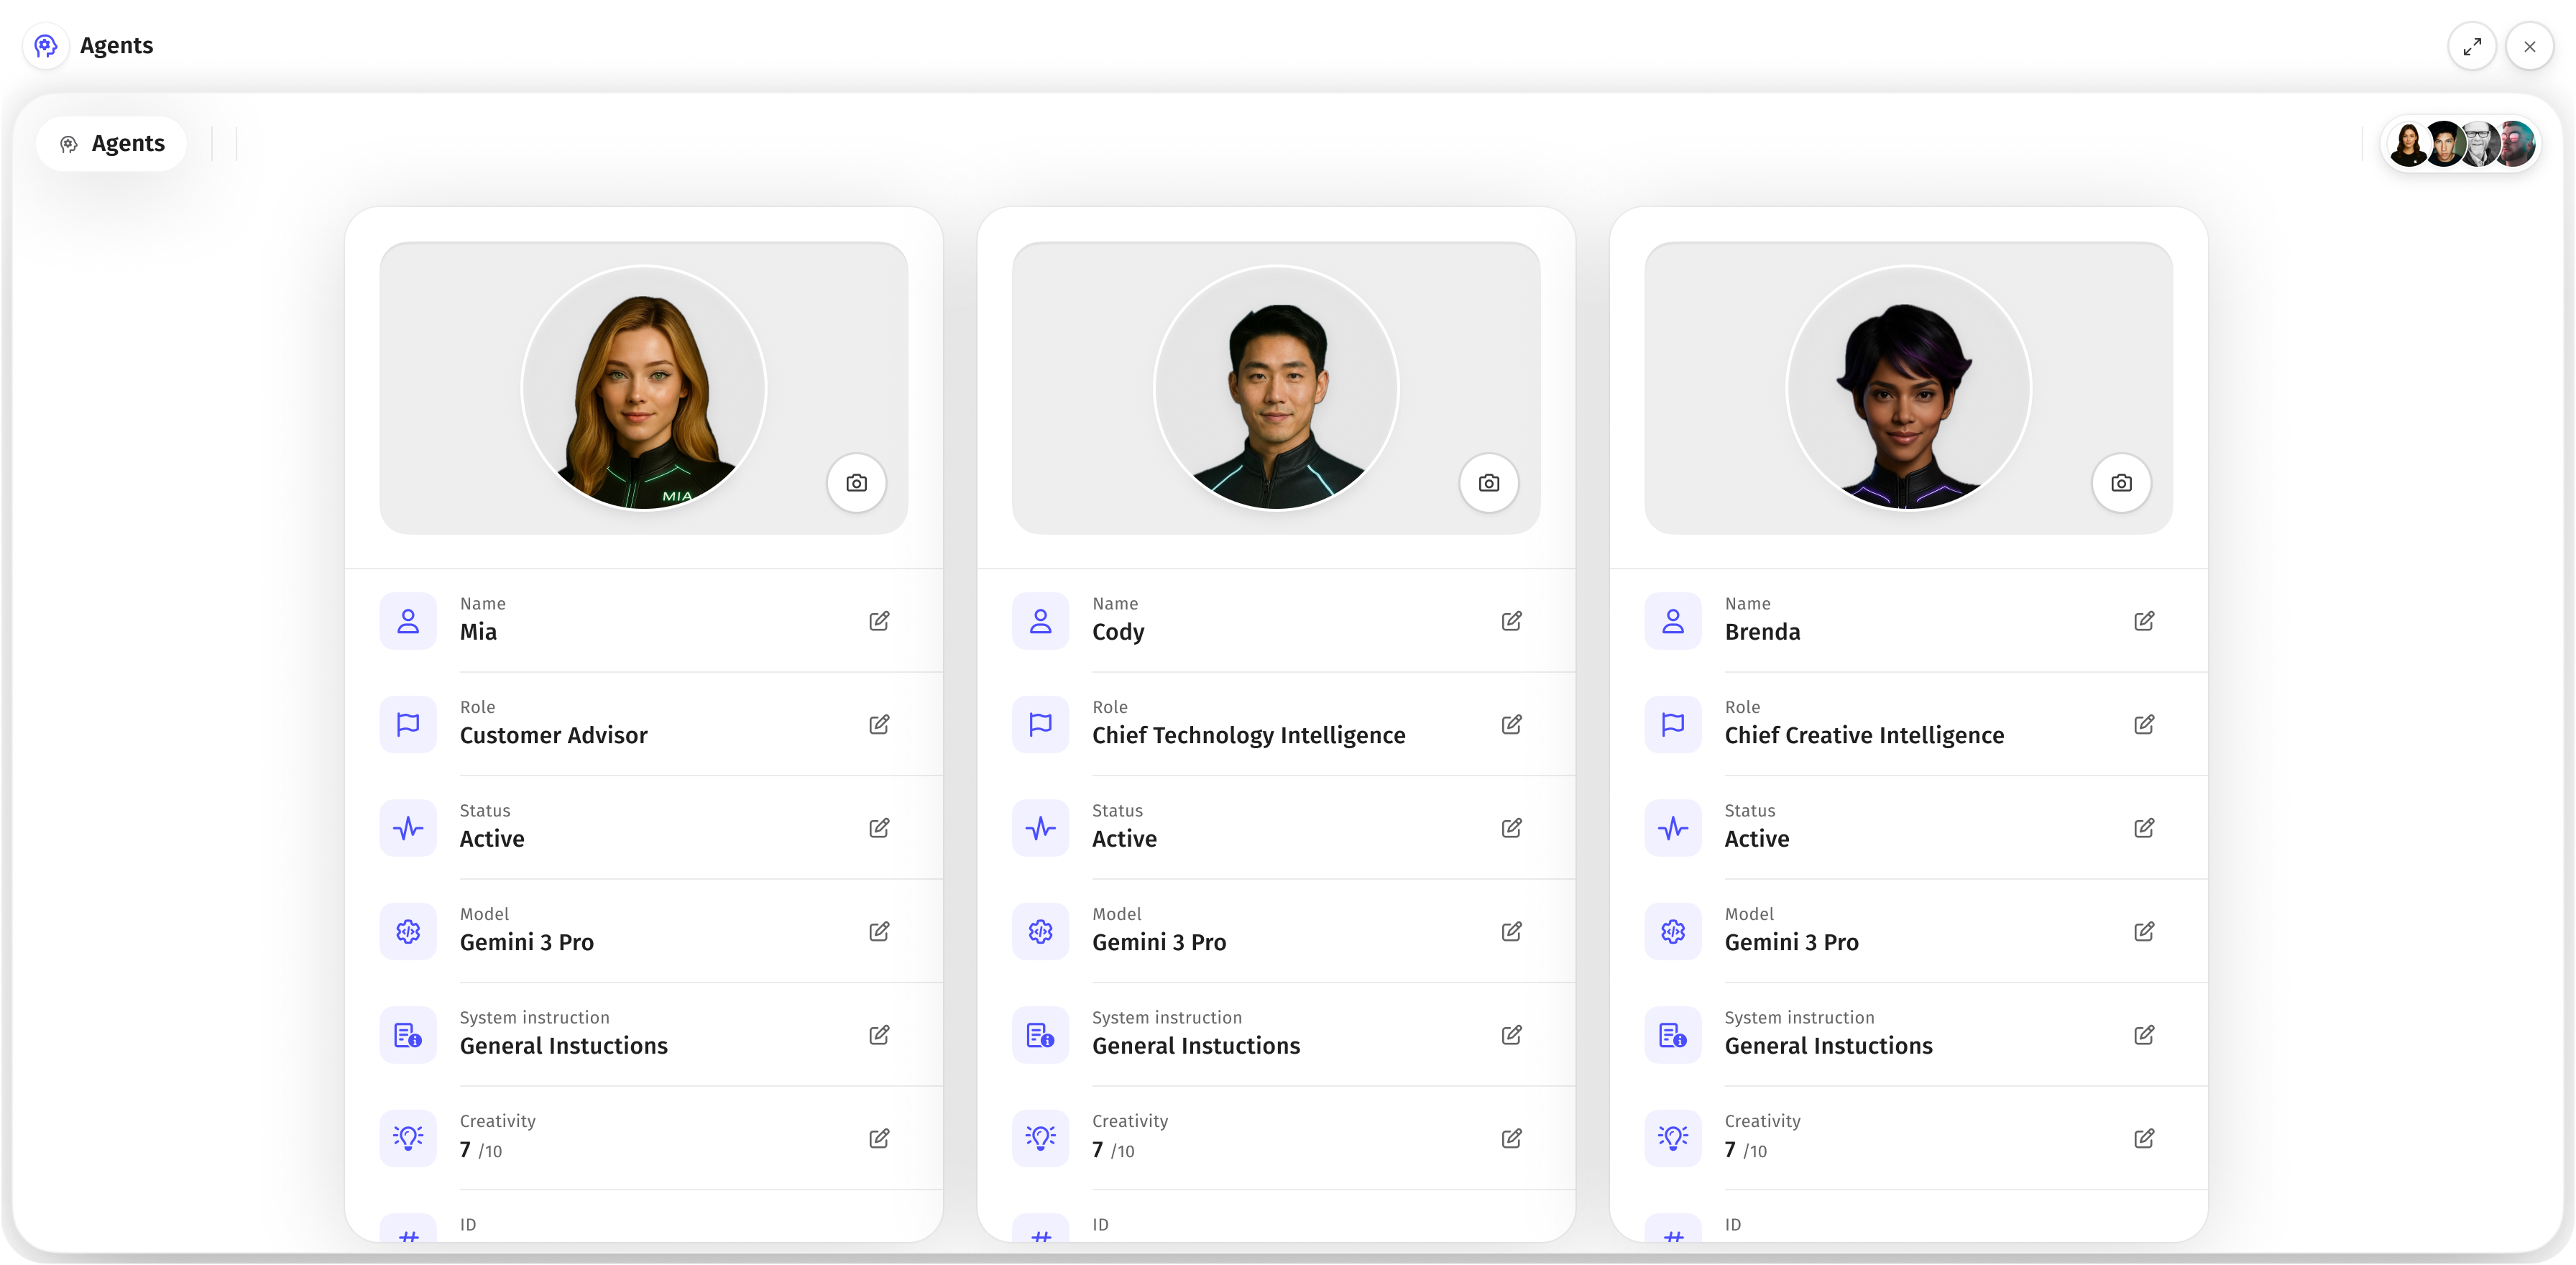Edit Brenda's Active status
Screen dimensions: 2576x1265
click(2144, 828)
